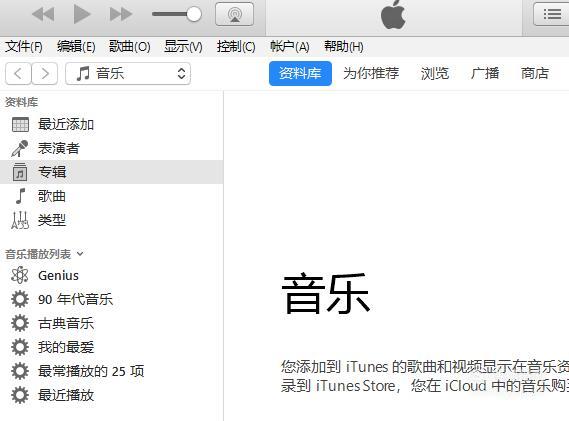Click the gear icon for 最常播放的 25 项

coord(20,371)
